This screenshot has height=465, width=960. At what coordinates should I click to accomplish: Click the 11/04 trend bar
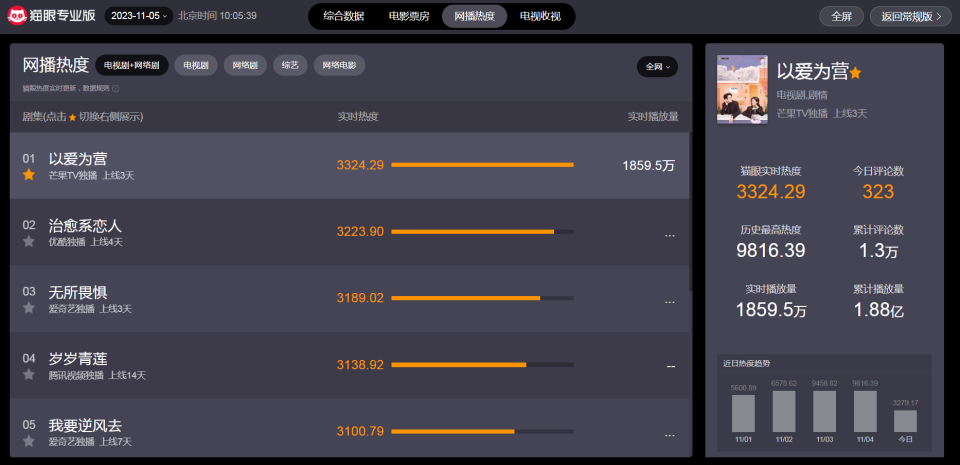[864, 411]
